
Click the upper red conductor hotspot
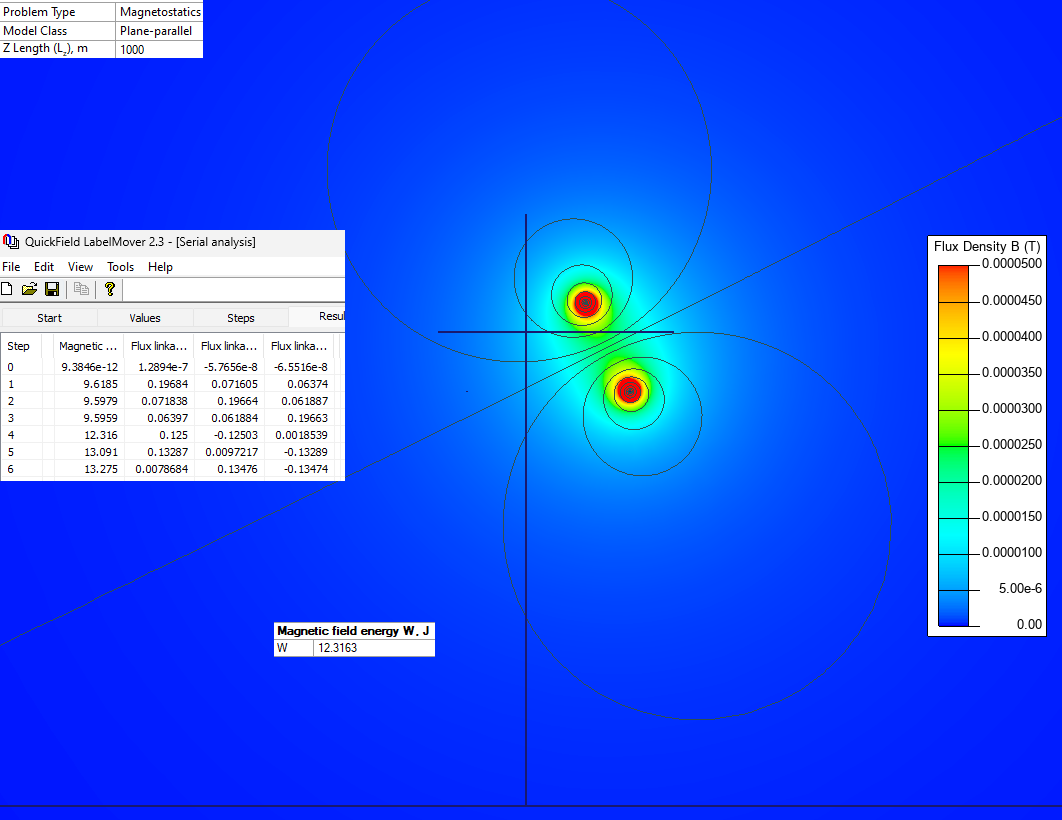[x=585, y=302]
